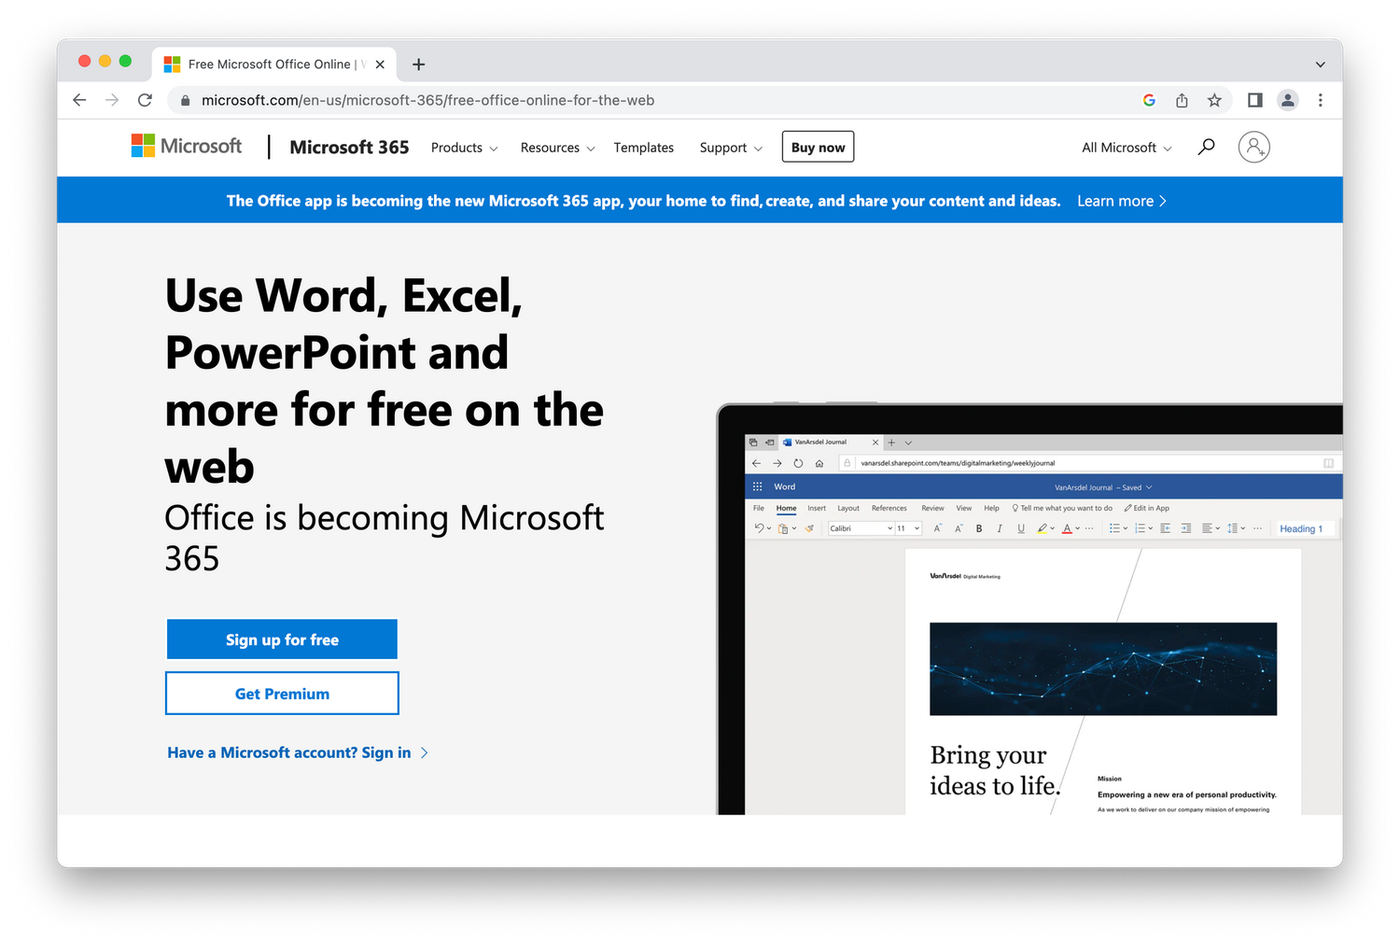Open the Font Color swatch
Screen dimensions: 1400x943
1067,528
